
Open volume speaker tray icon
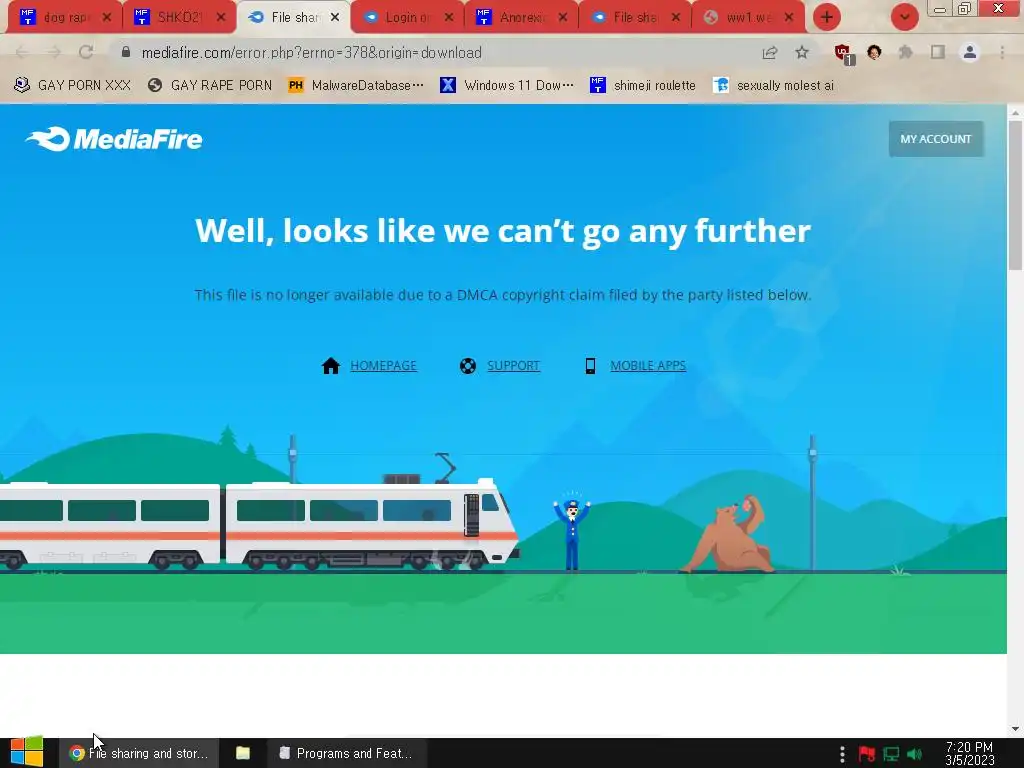914,754
